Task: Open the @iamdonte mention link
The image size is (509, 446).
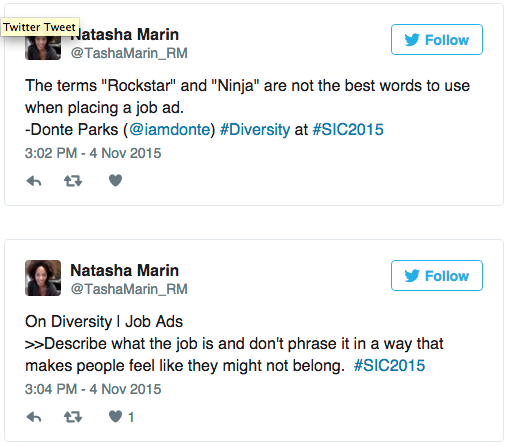Action: pos(170,130)
